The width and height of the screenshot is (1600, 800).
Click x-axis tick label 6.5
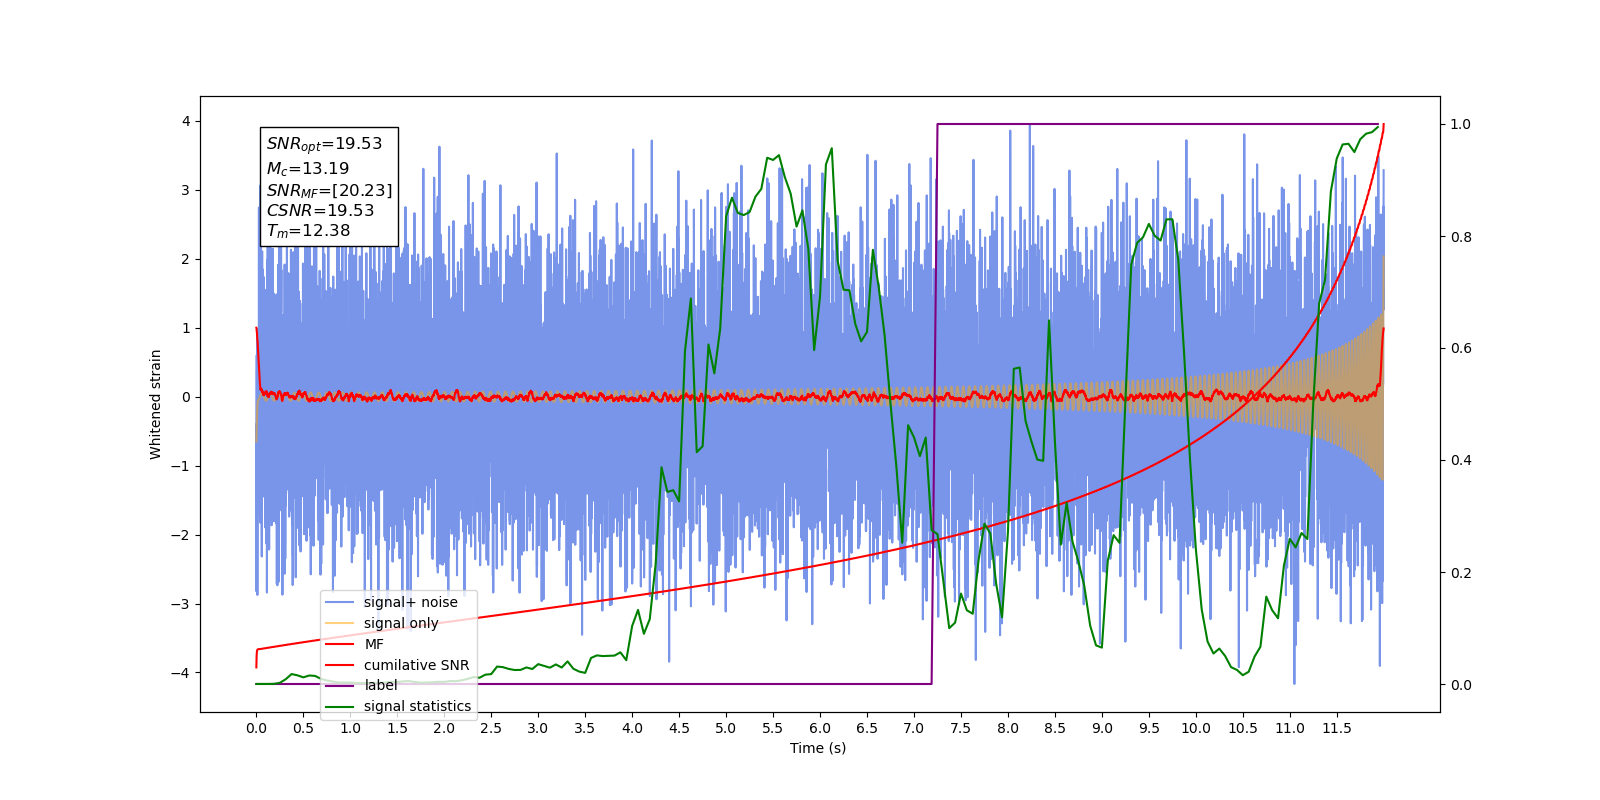[x=867, y=728]
